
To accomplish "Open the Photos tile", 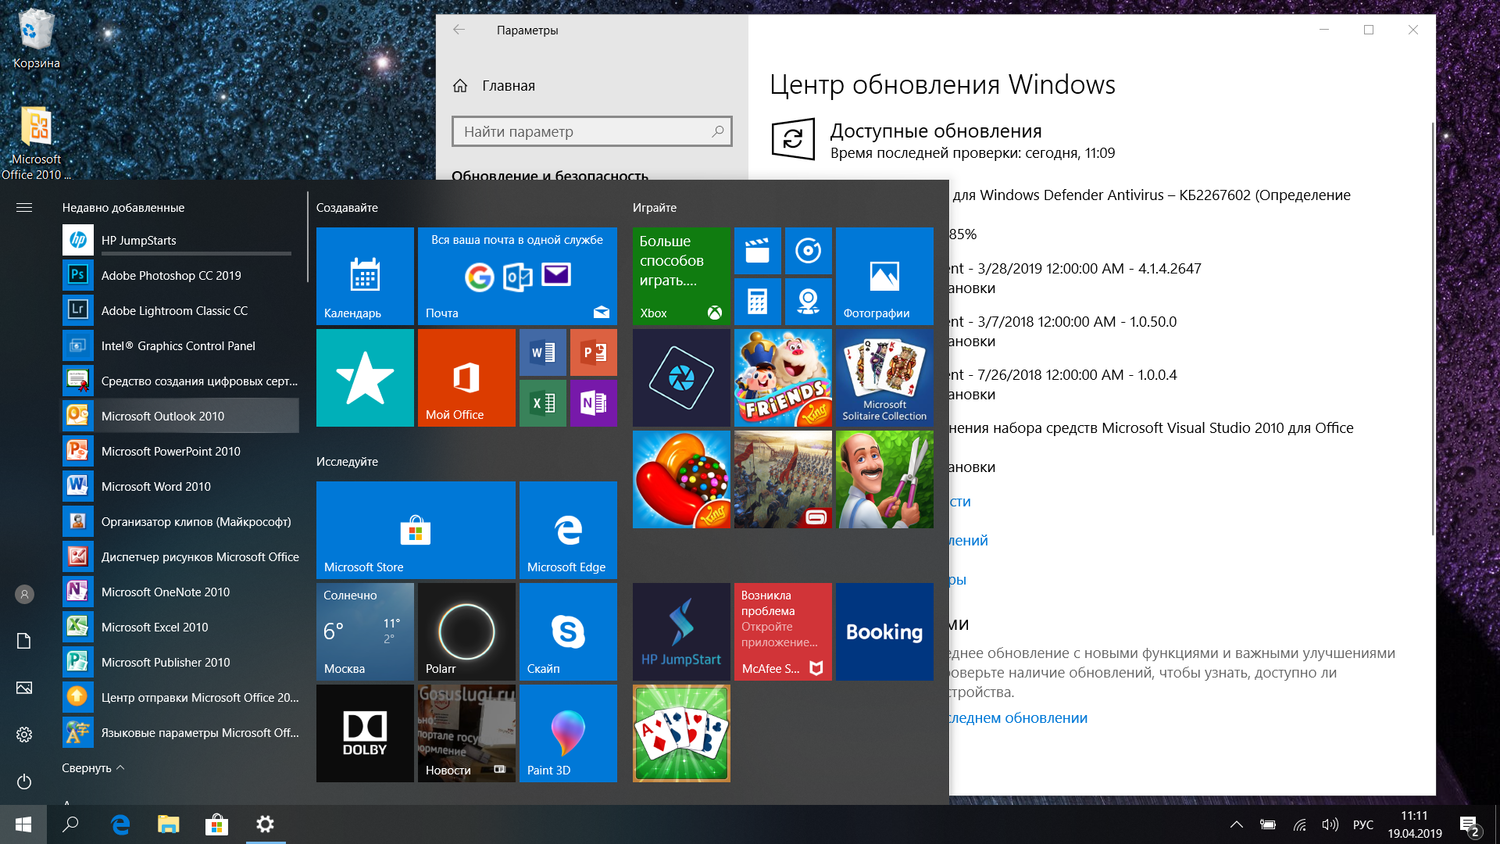I will (884, 276).
